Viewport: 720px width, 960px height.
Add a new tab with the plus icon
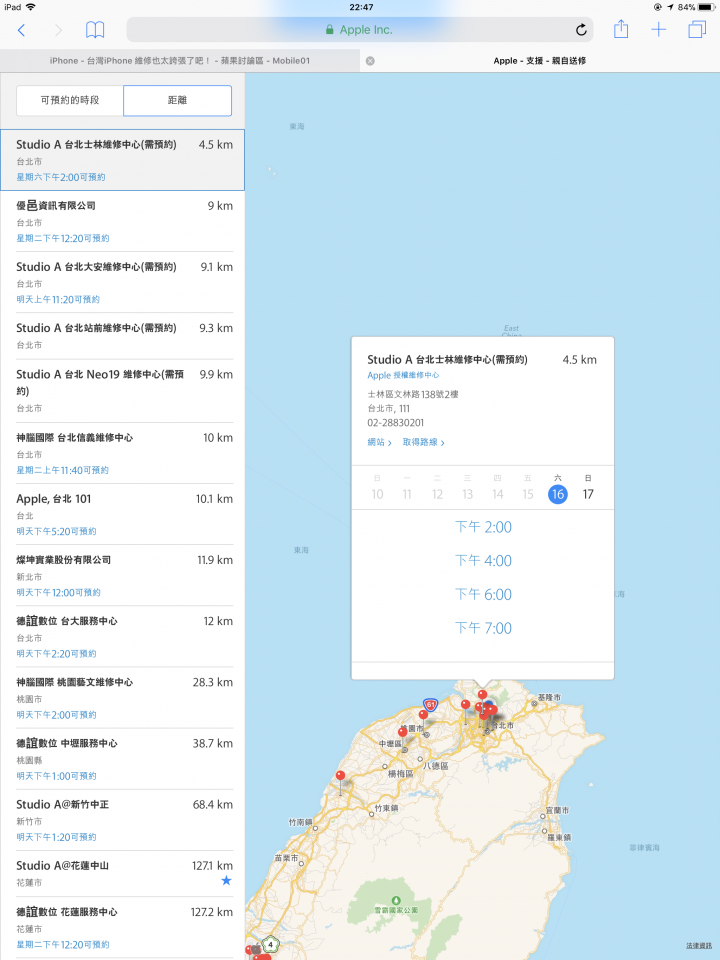[658, 29]
